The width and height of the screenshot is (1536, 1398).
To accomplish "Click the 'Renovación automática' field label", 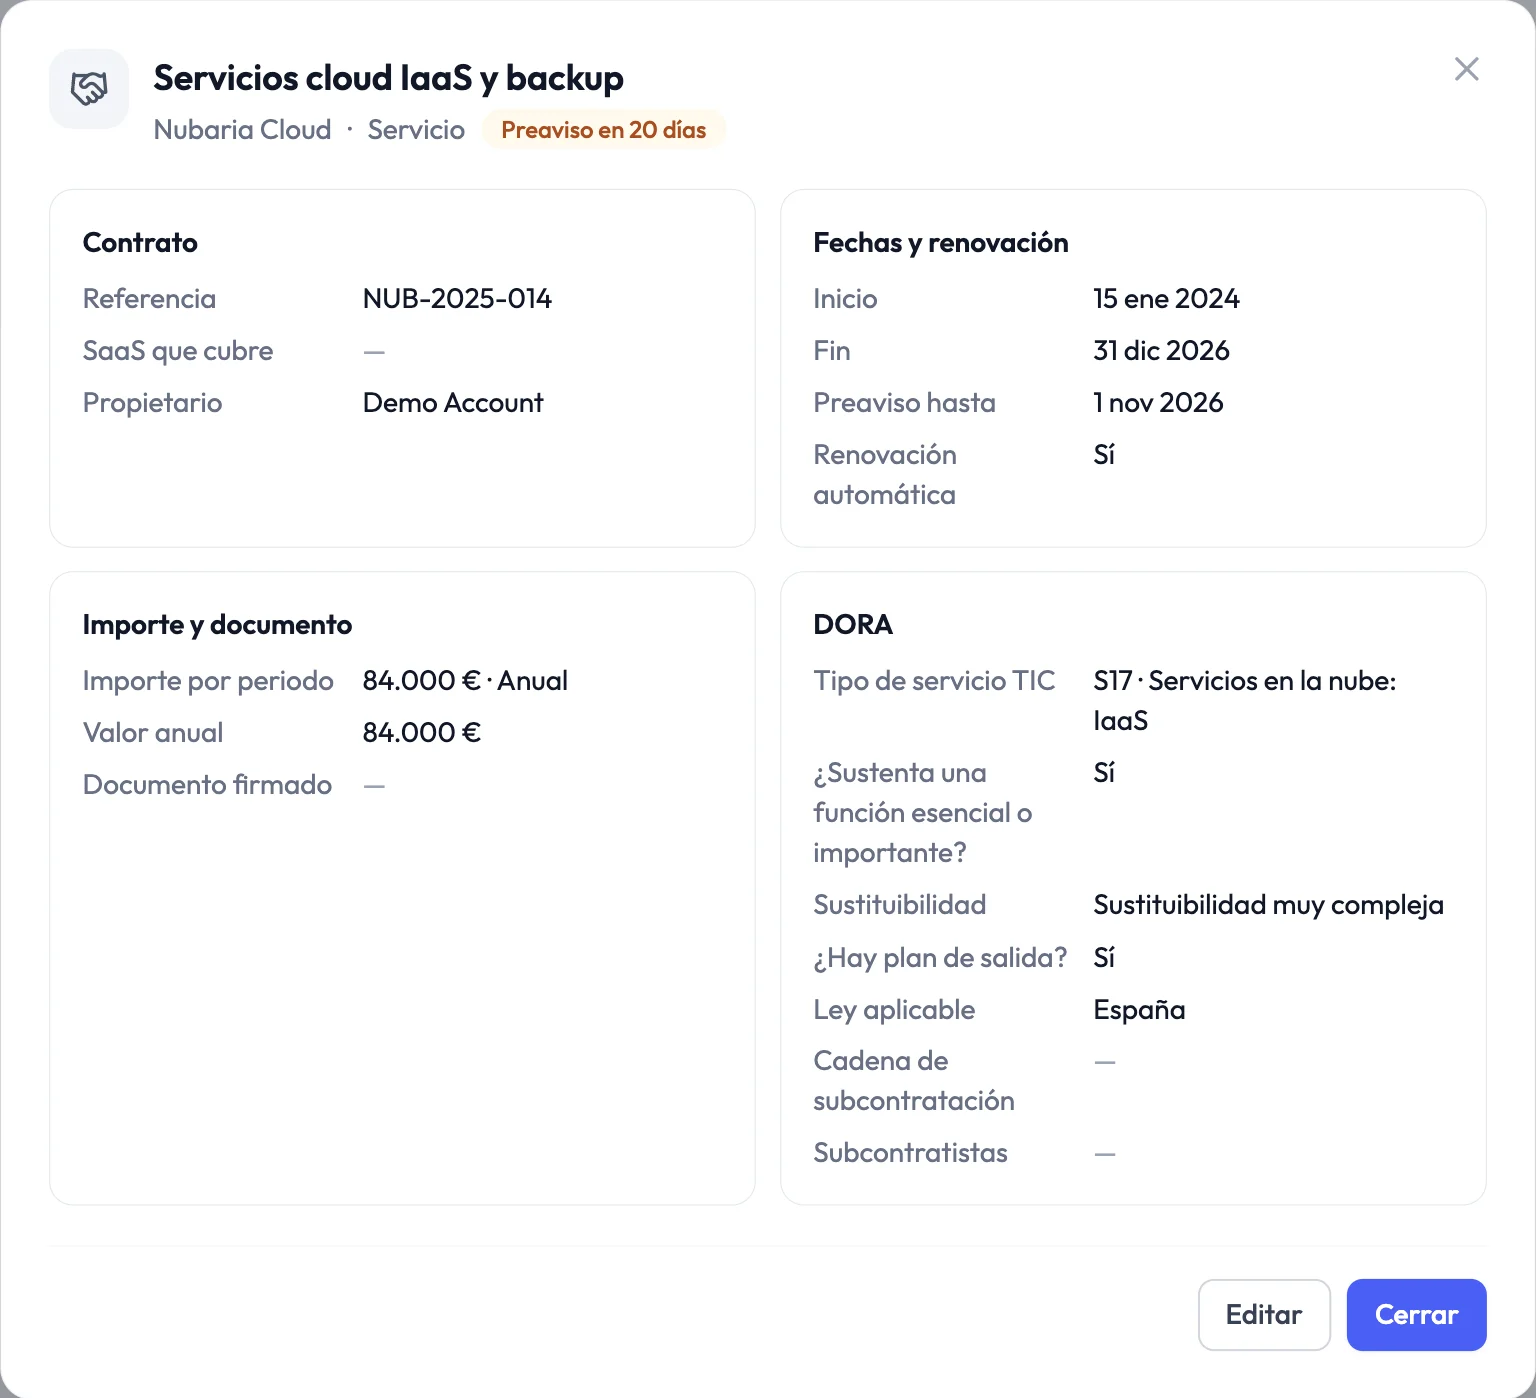I will point(885,475).
